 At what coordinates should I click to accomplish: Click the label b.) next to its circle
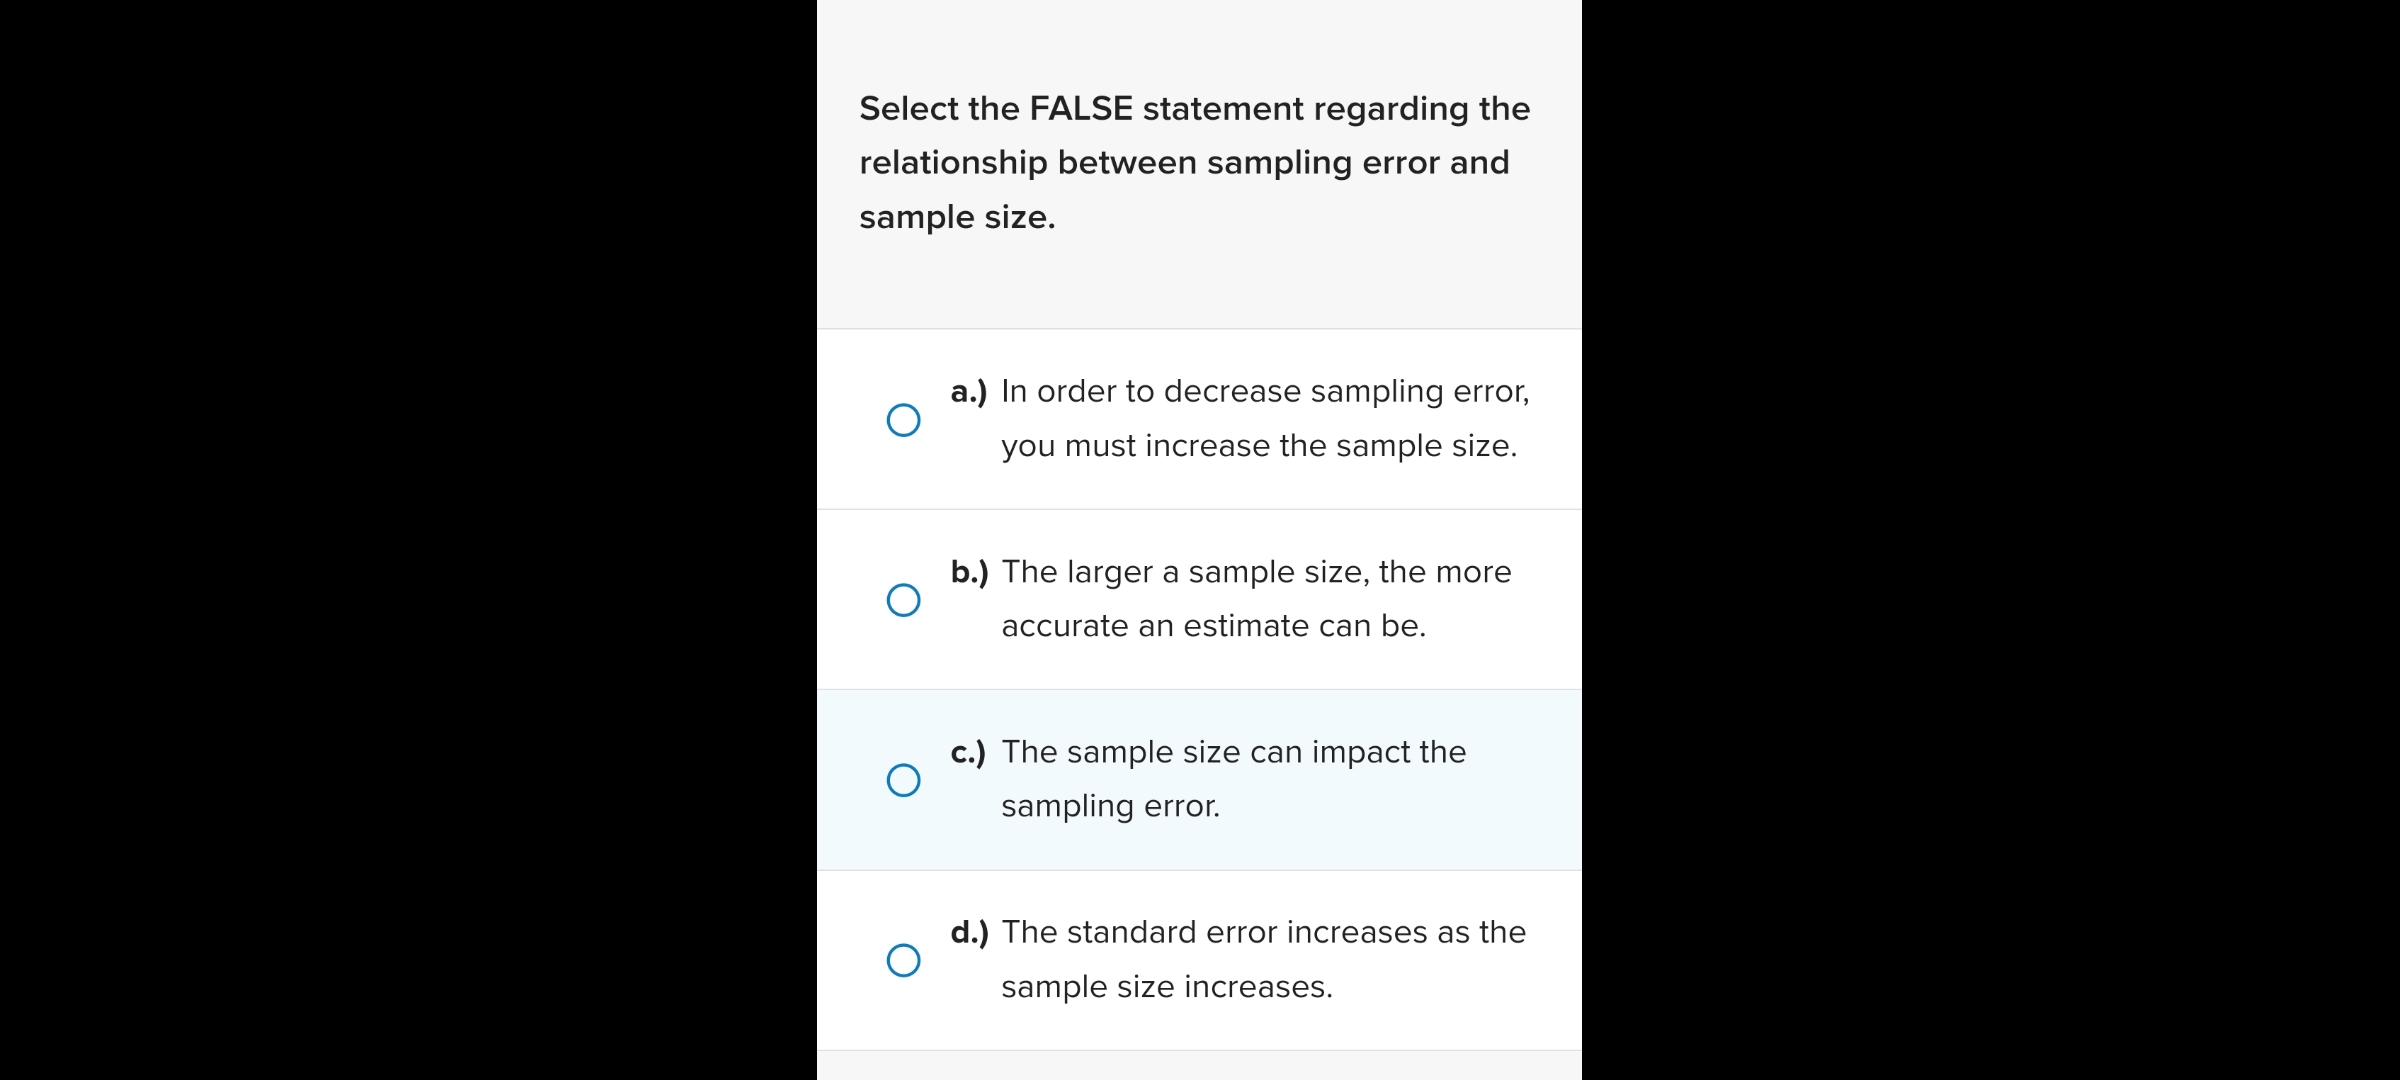click(x=968, y=571)
